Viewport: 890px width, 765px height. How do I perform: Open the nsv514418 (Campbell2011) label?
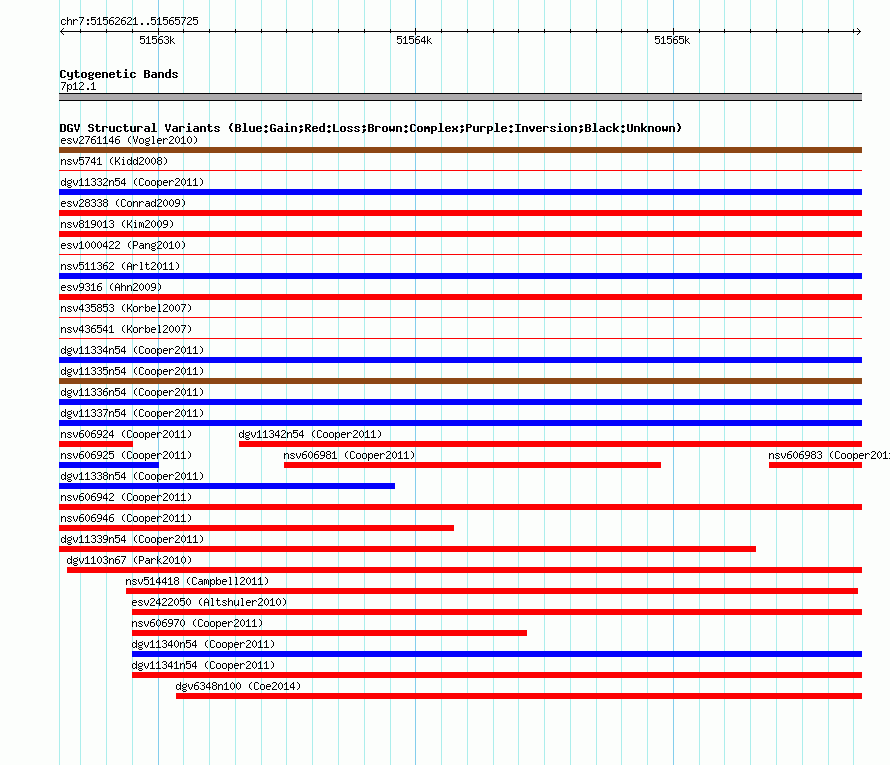coord(197,581)
